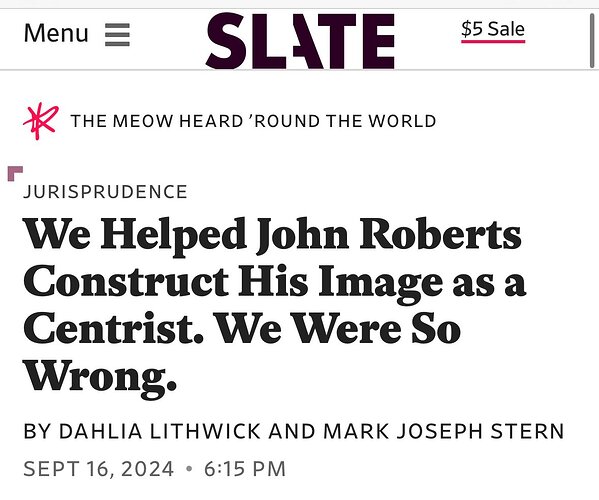Click the word BY before author names
Viewport: 599px width, 500px height.
tap(37, 431)
